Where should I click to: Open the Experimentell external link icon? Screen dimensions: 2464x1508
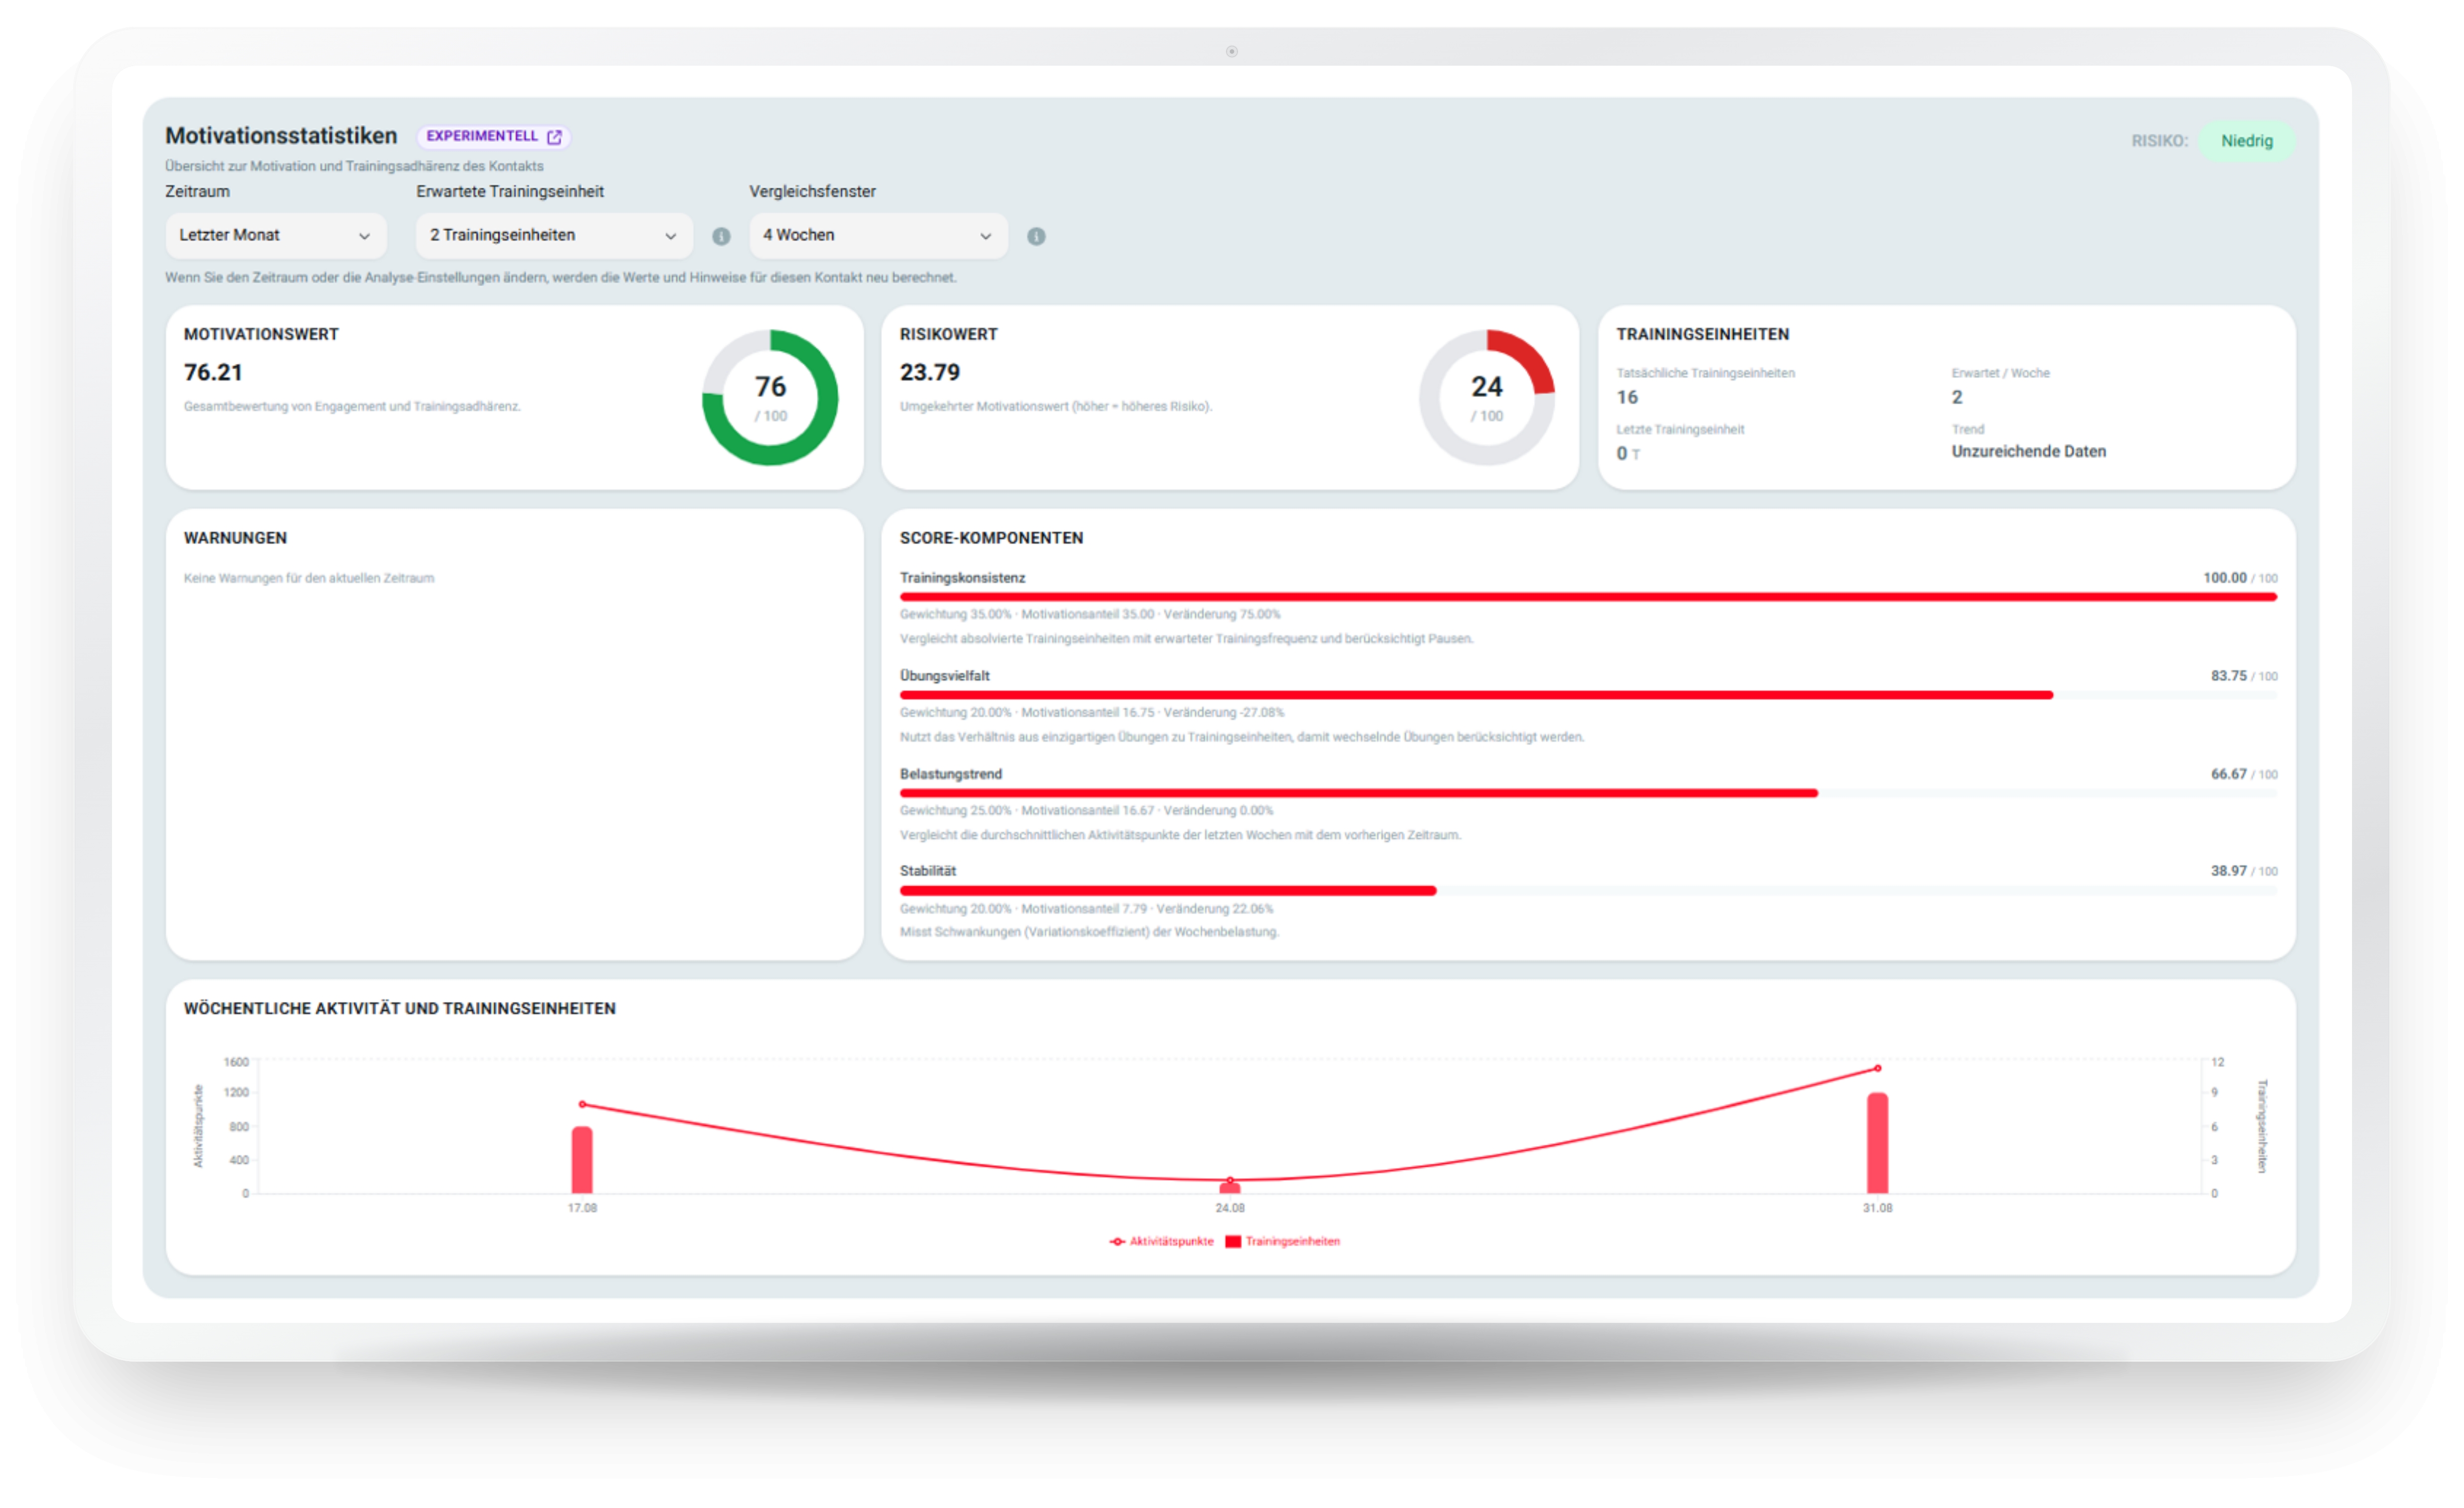tap(554, 137)
